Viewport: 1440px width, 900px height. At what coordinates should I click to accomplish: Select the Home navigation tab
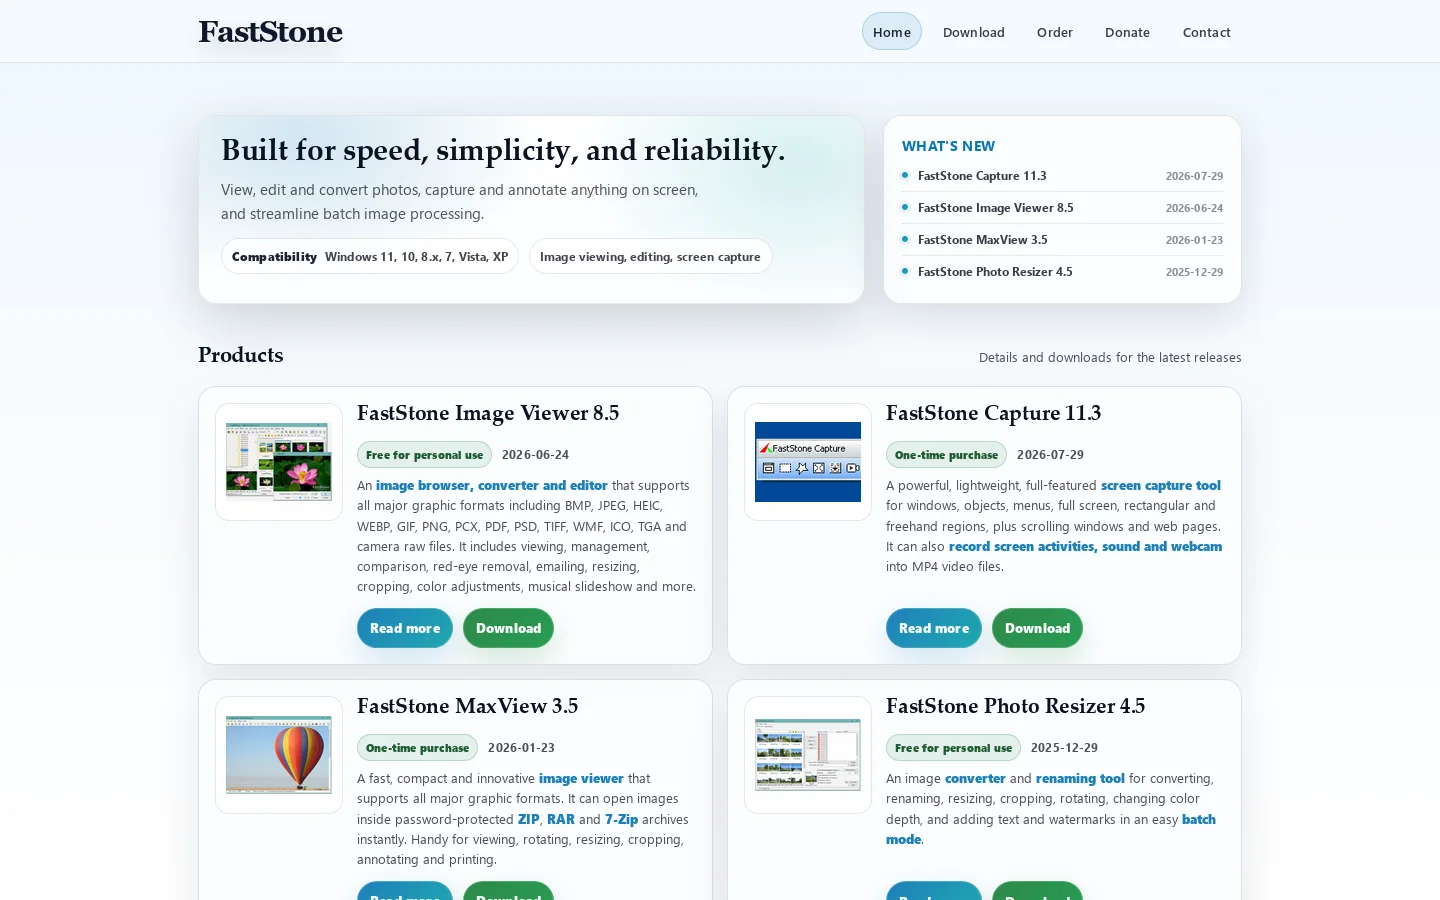[x=892, y=32]
